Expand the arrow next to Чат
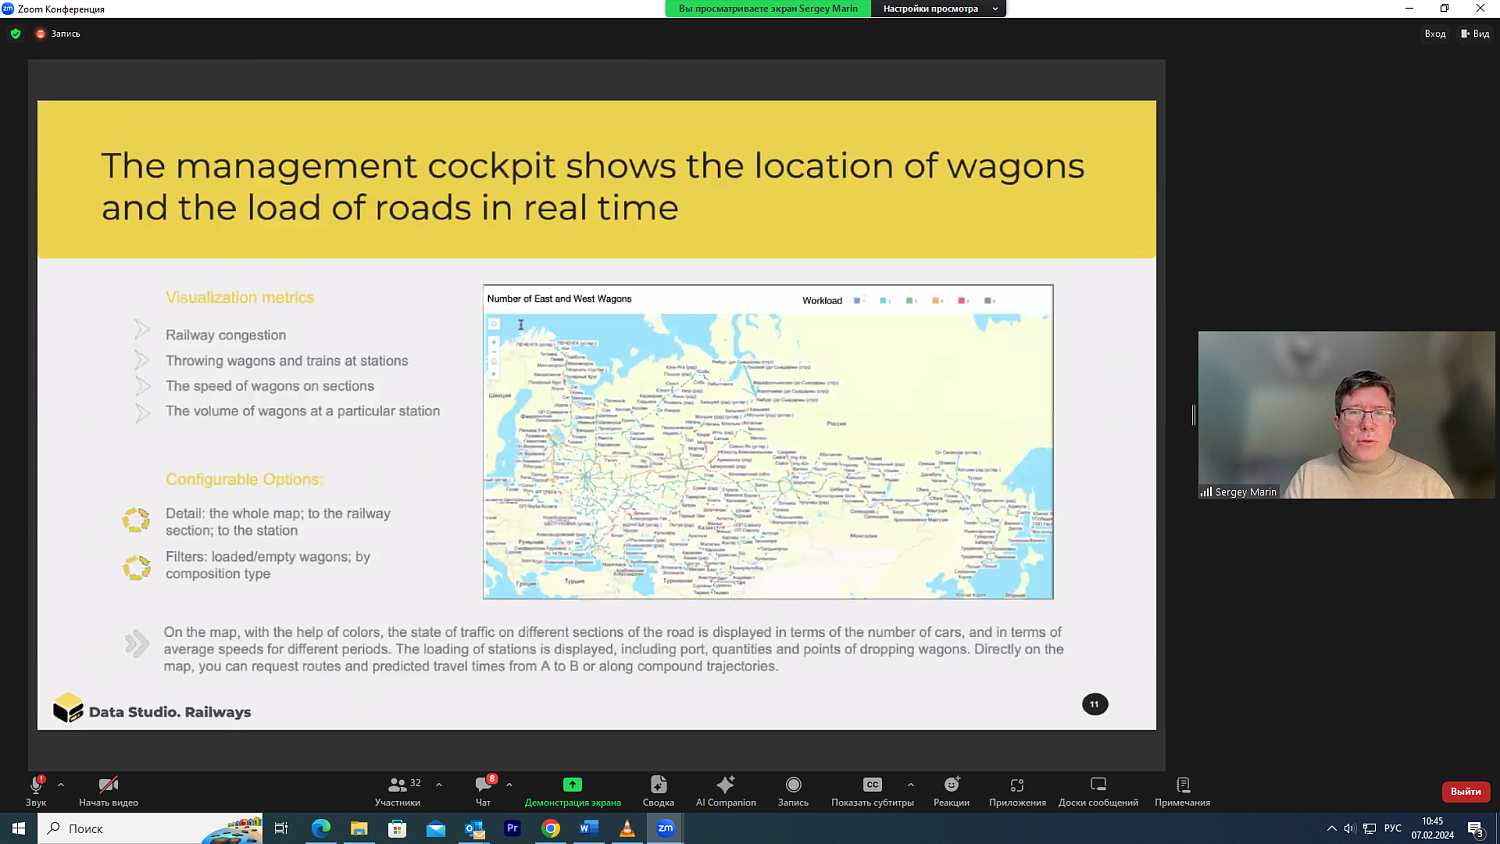The height and width of the screenshot is (844, 1500). [x=509, y=785]
